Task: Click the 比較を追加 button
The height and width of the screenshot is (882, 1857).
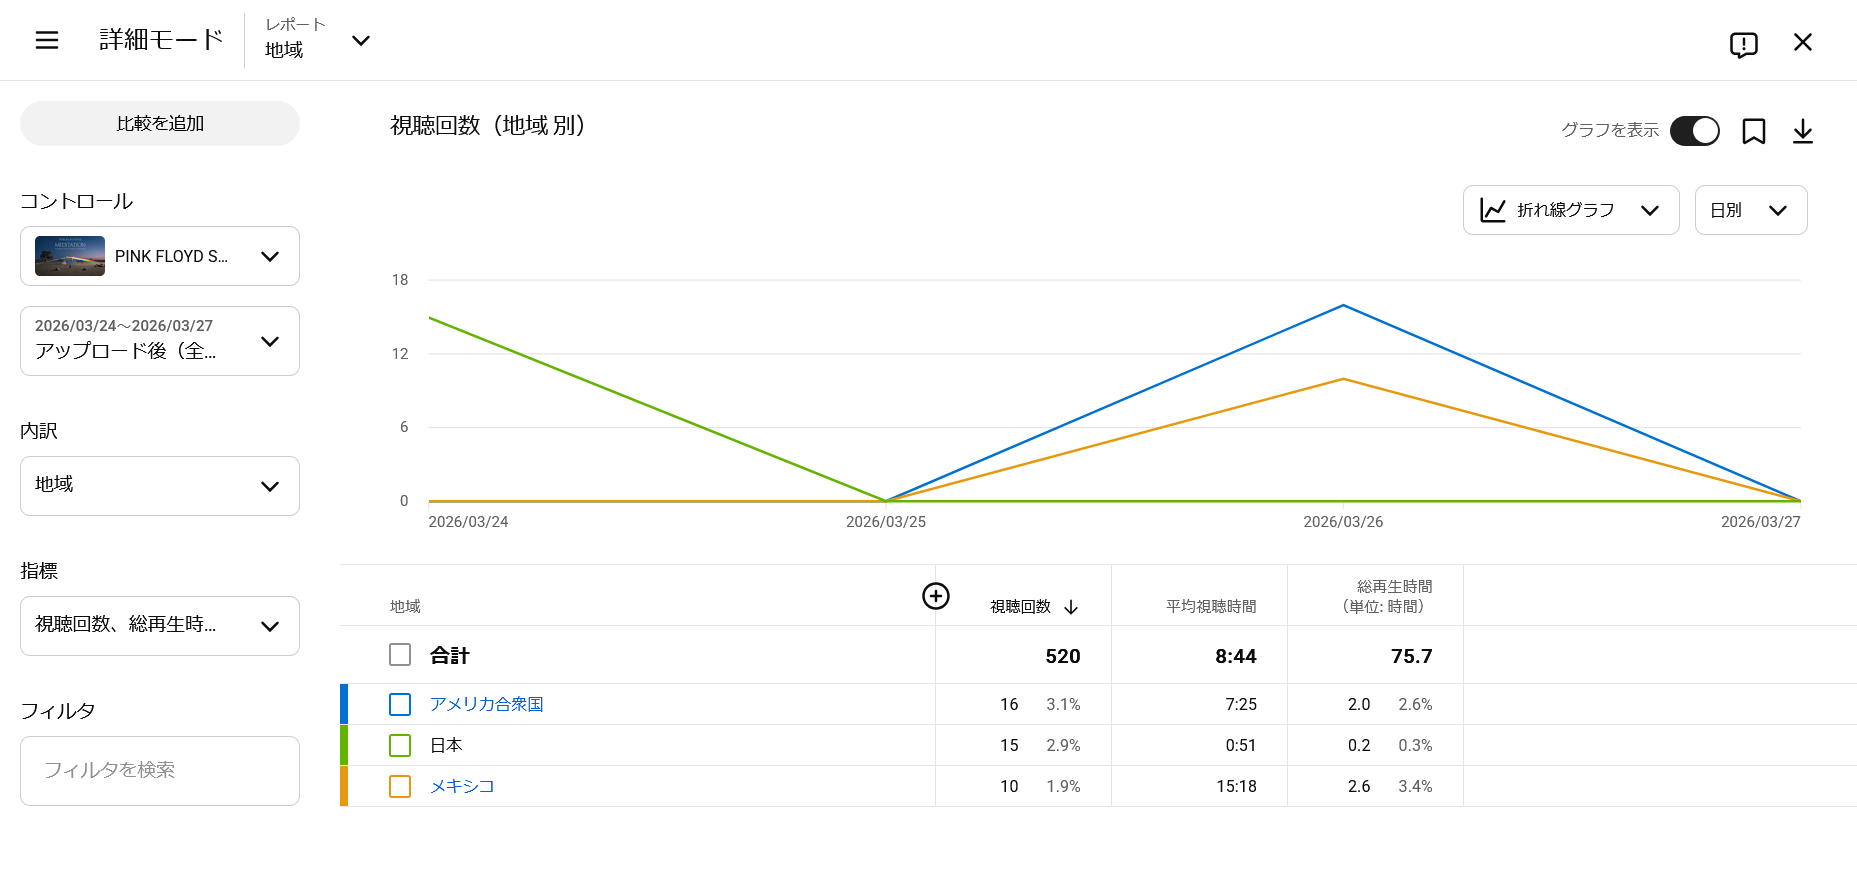Action: 160,123
